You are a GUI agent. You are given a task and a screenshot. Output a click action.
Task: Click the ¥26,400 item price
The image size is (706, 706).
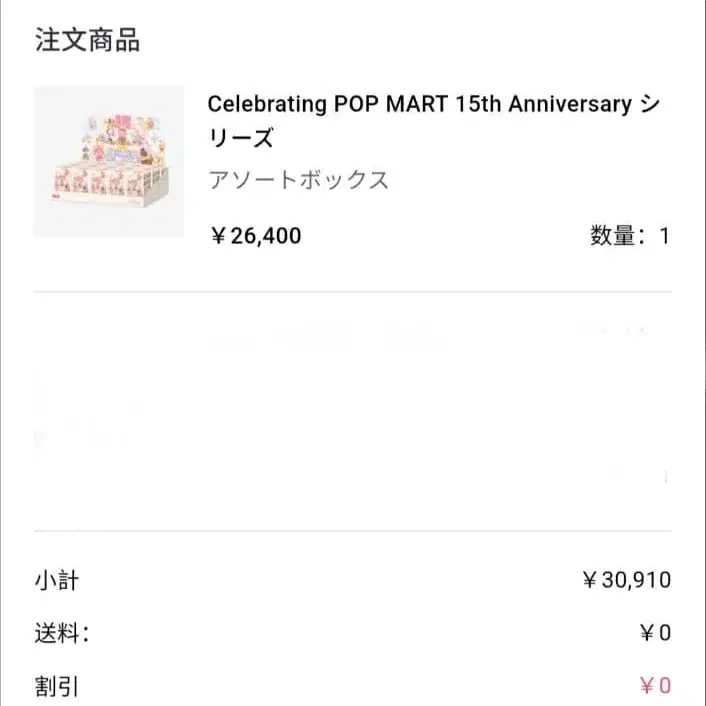tap(255, 236)
